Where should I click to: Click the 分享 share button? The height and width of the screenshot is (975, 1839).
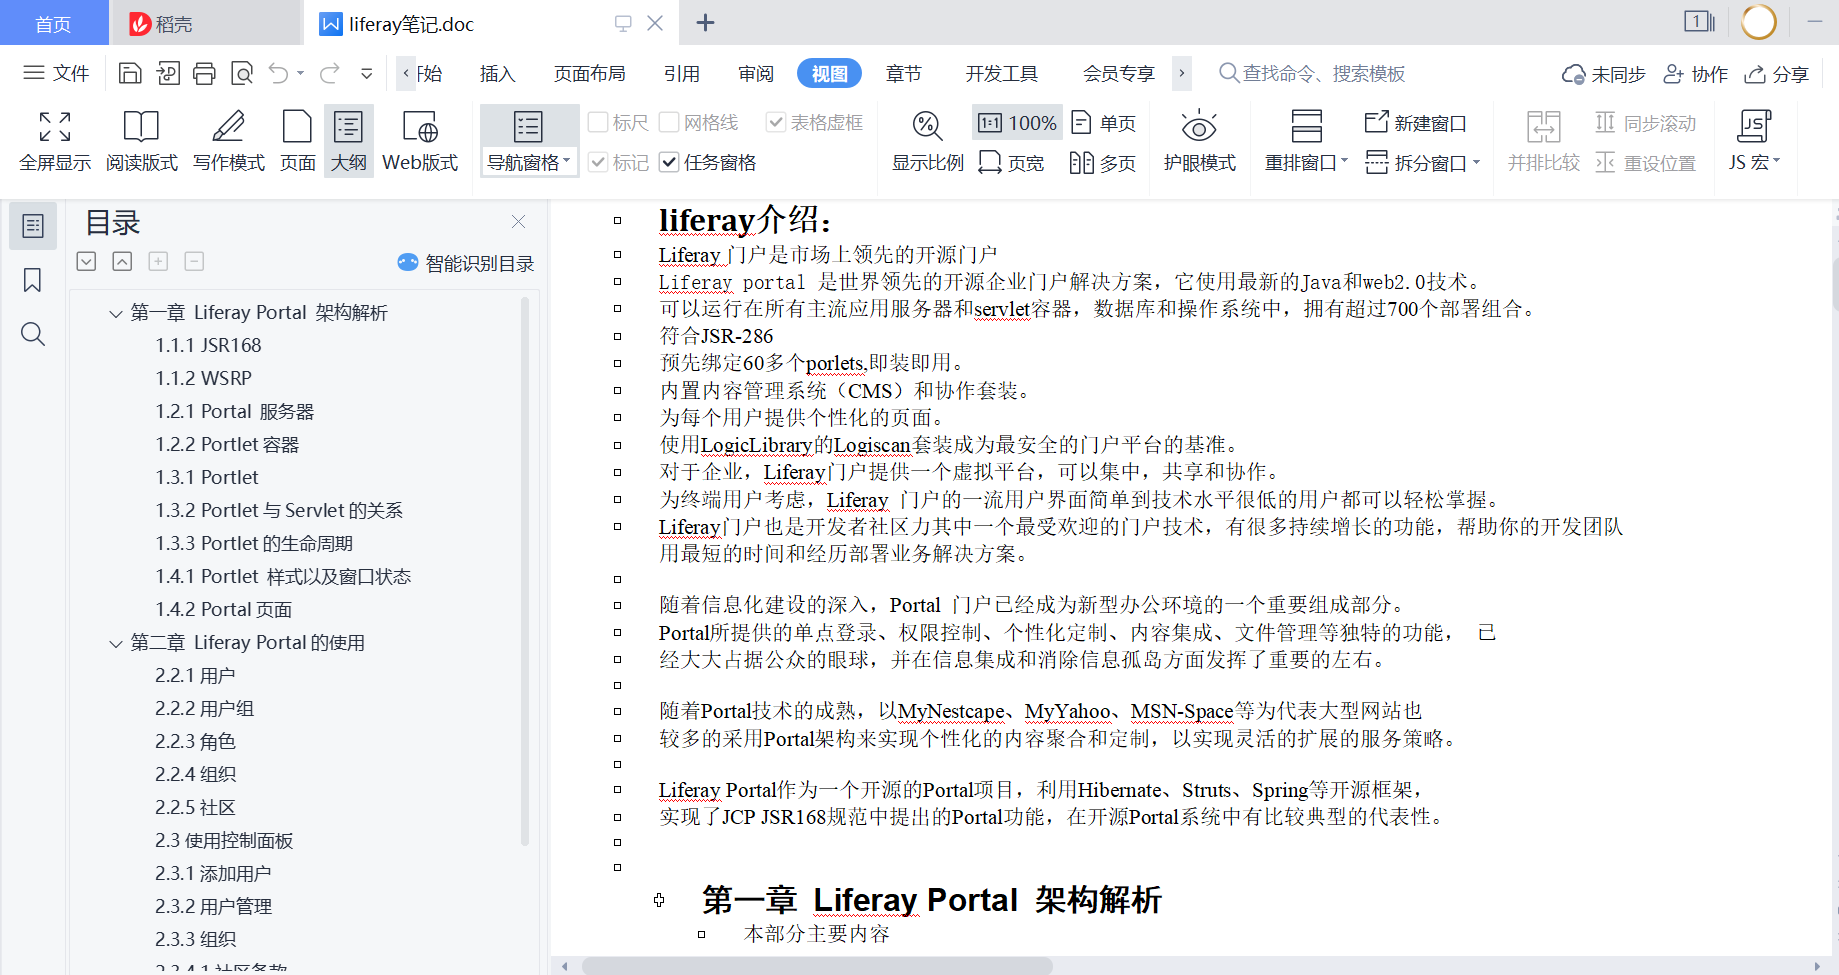coord(1776,74)
